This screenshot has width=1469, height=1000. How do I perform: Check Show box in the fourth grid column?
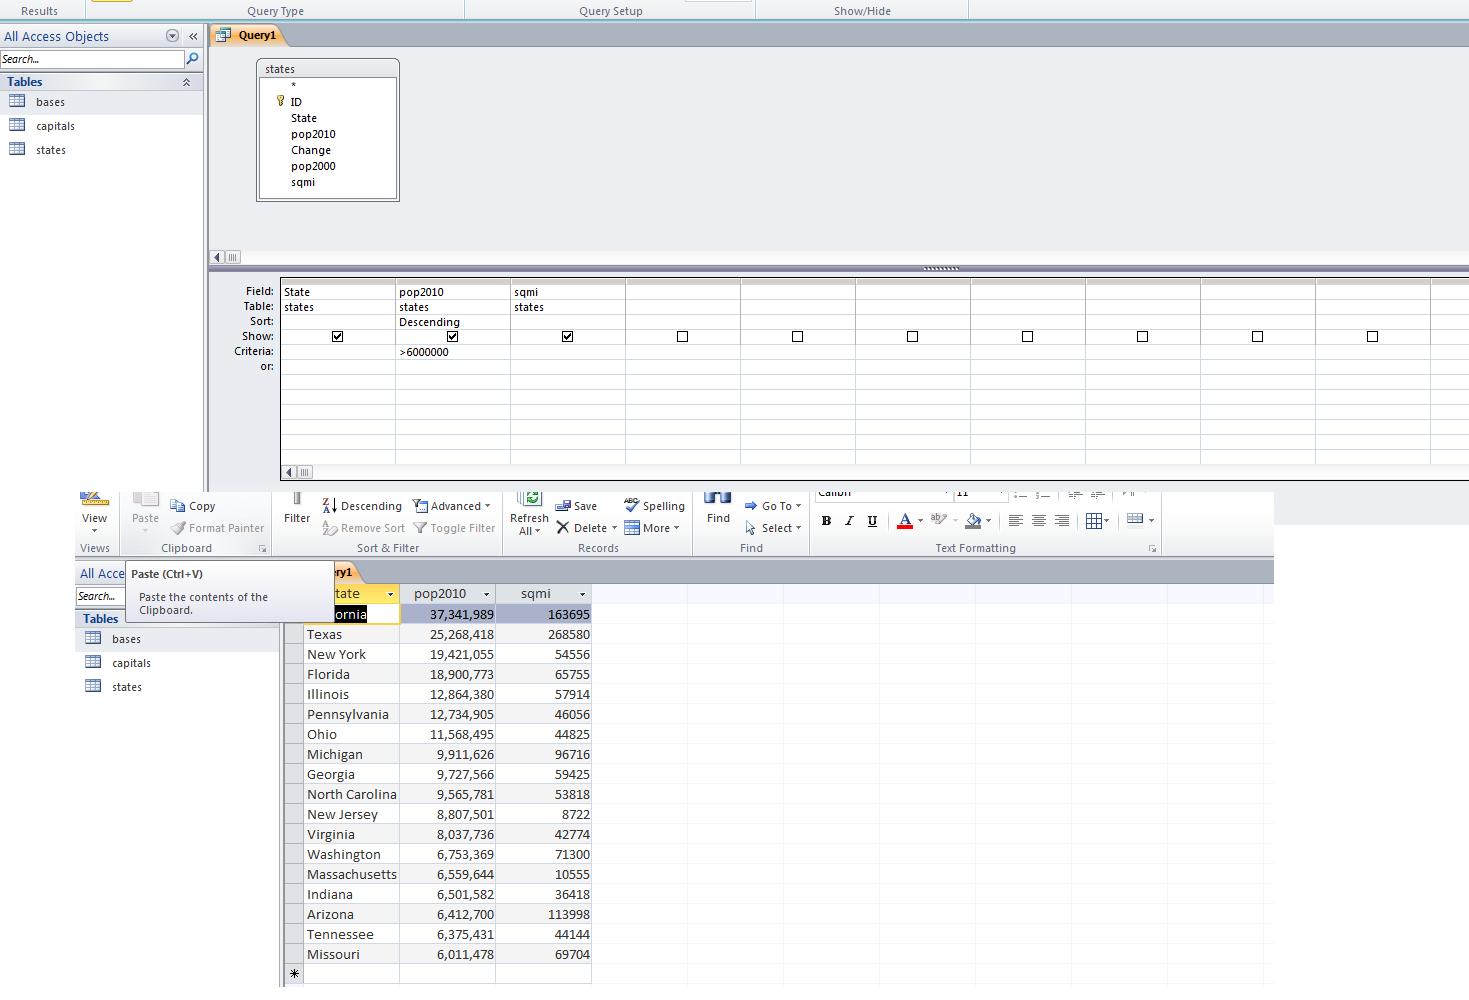click(682, 337)
